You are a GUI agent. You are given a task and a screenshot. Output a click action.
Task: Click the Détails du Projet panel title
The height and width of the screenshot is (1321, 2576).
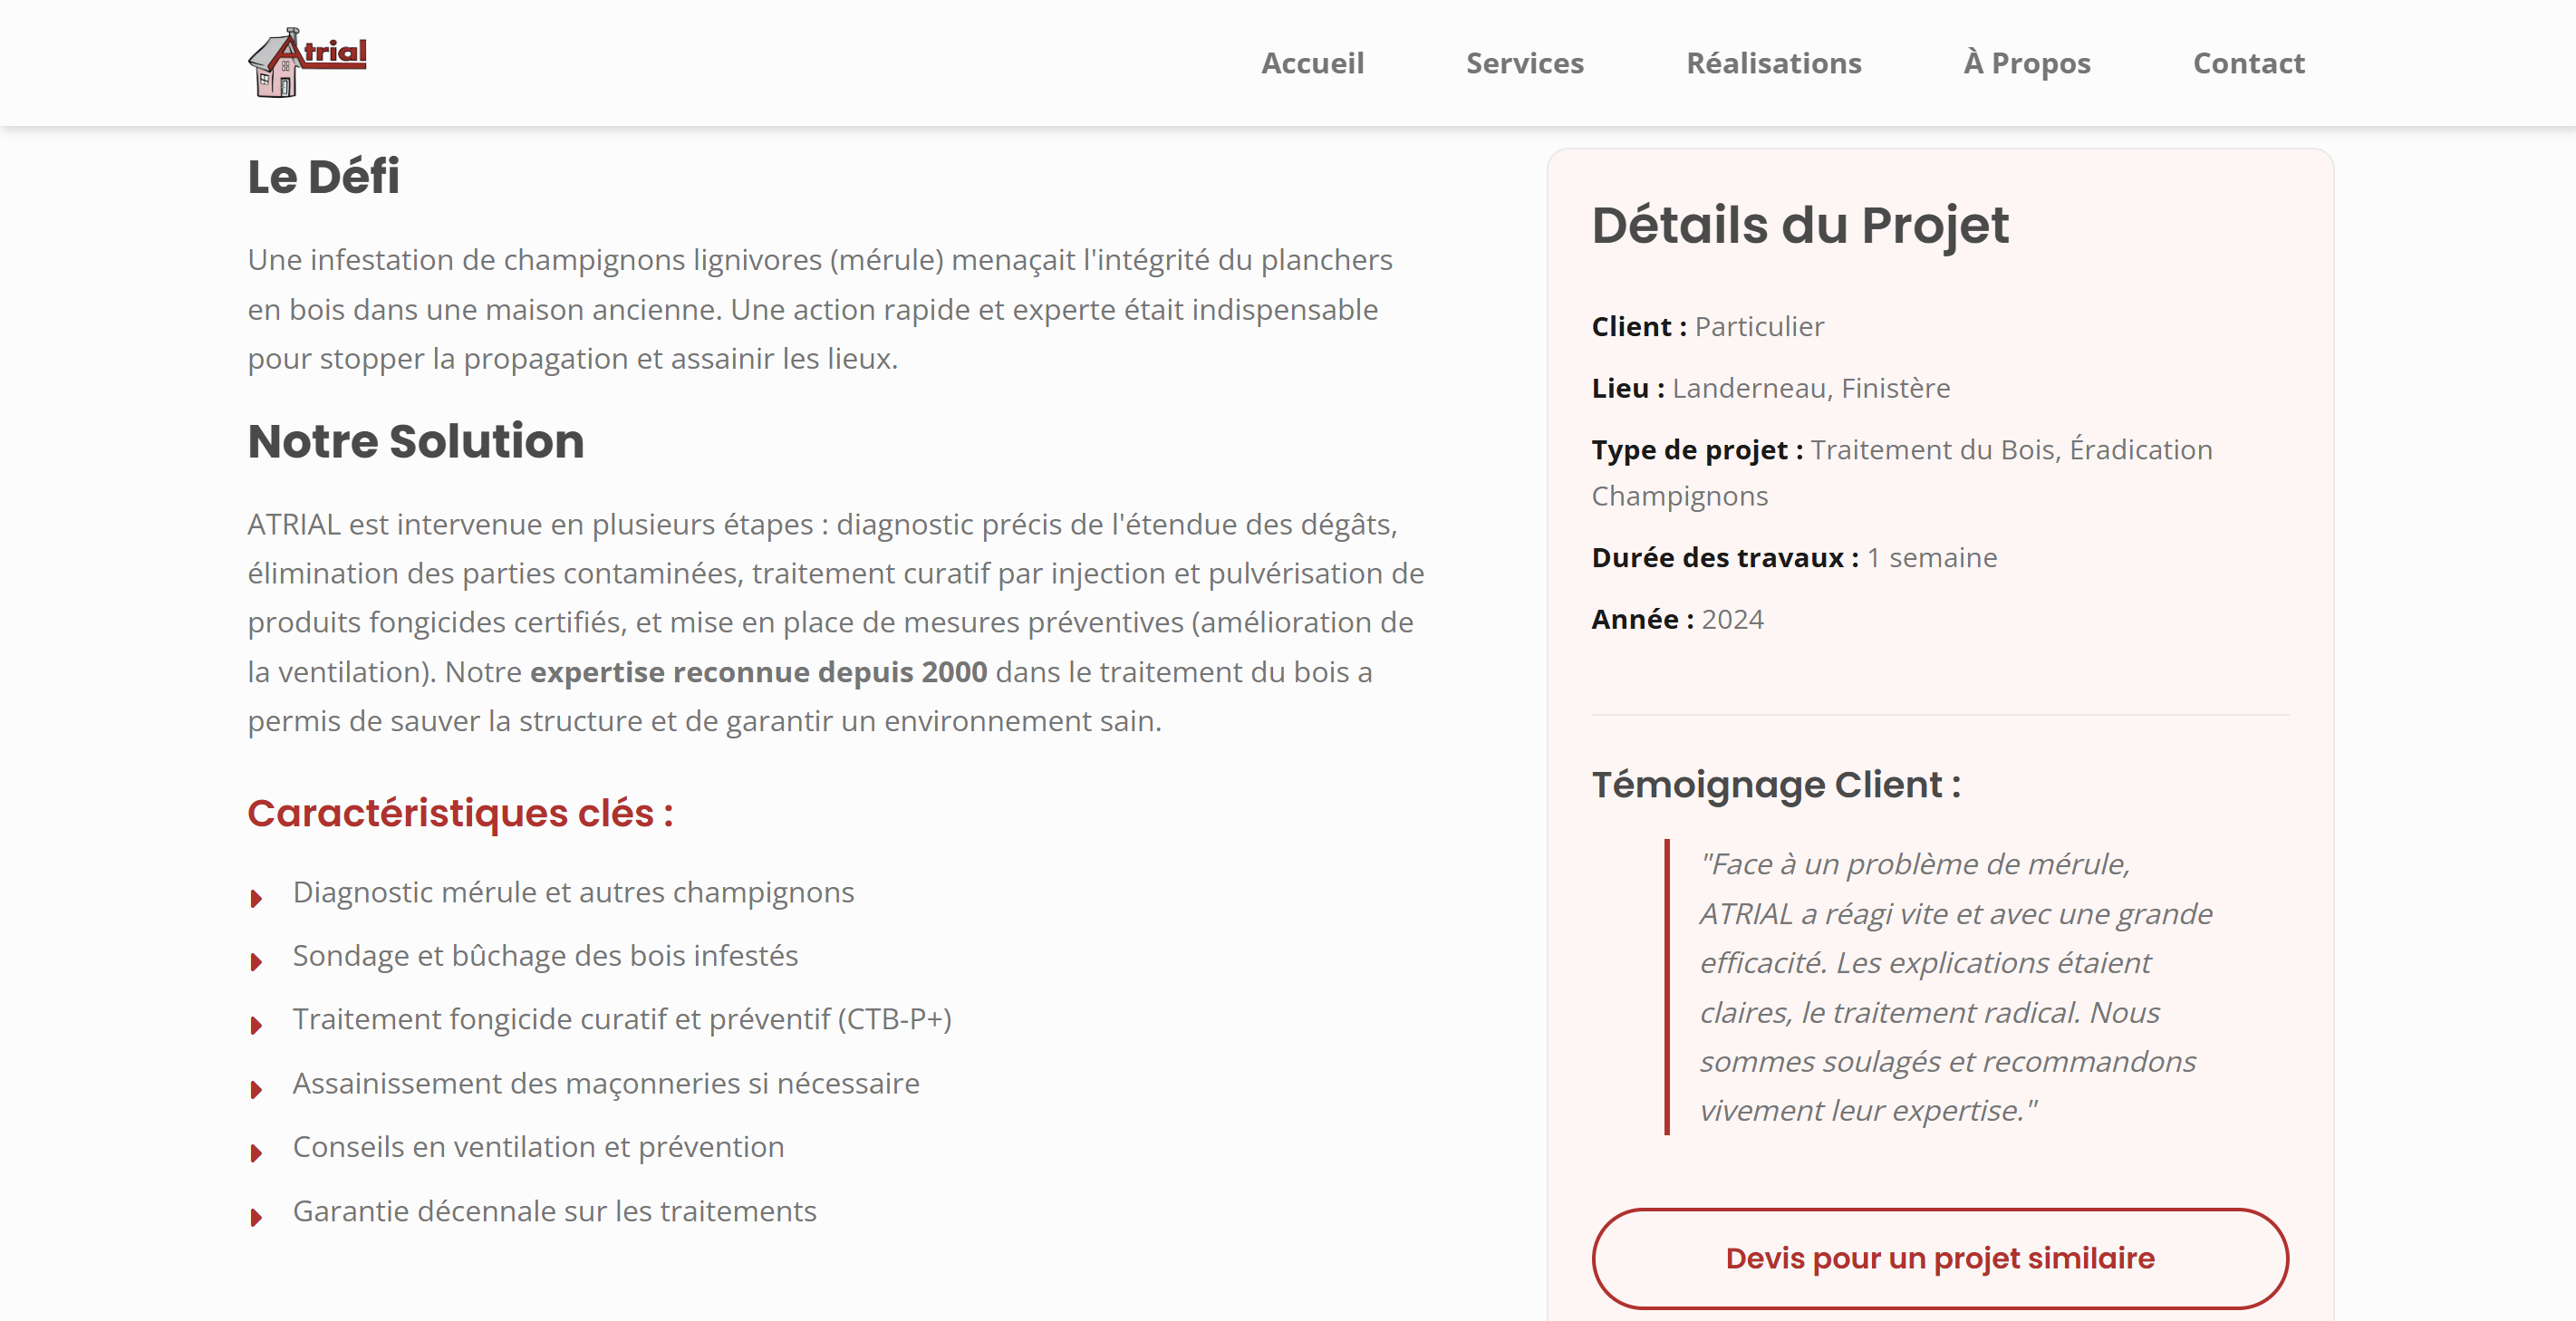point(1801,224)
